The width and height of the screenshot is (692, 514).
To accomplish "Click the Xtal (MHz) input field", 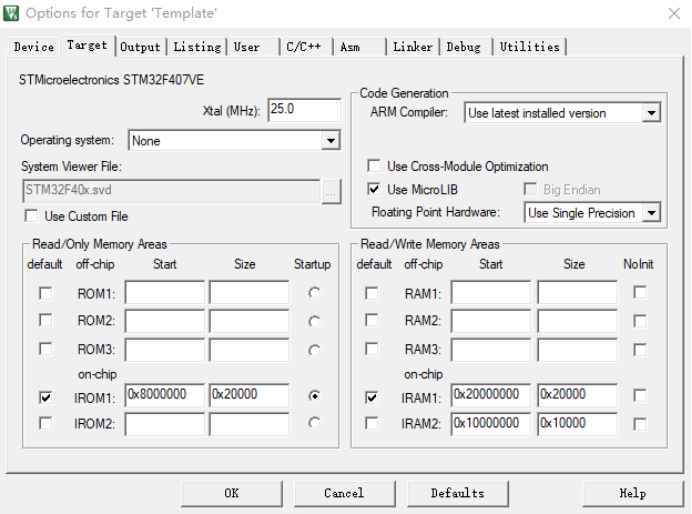I will pos(305,109).
